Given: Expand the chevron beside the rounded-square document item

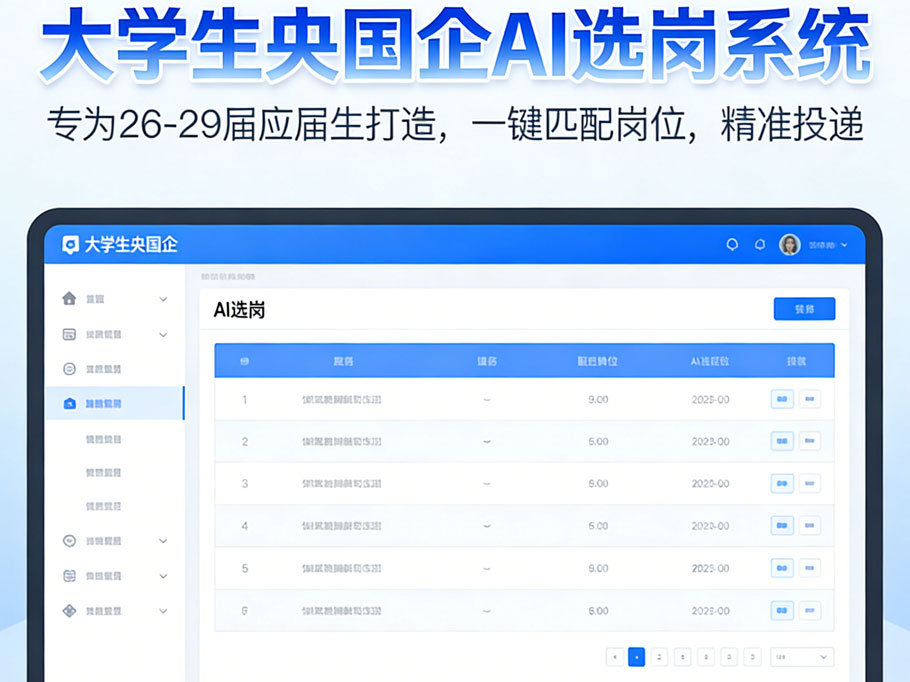Looking at the screenshot, I should pyautogui.click(x=163, y=576).
